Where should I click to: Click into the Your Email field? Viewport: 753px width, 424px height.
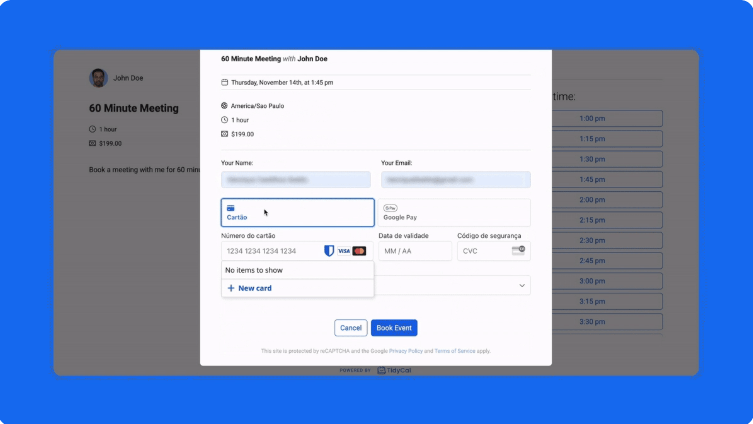pos(455,180)
